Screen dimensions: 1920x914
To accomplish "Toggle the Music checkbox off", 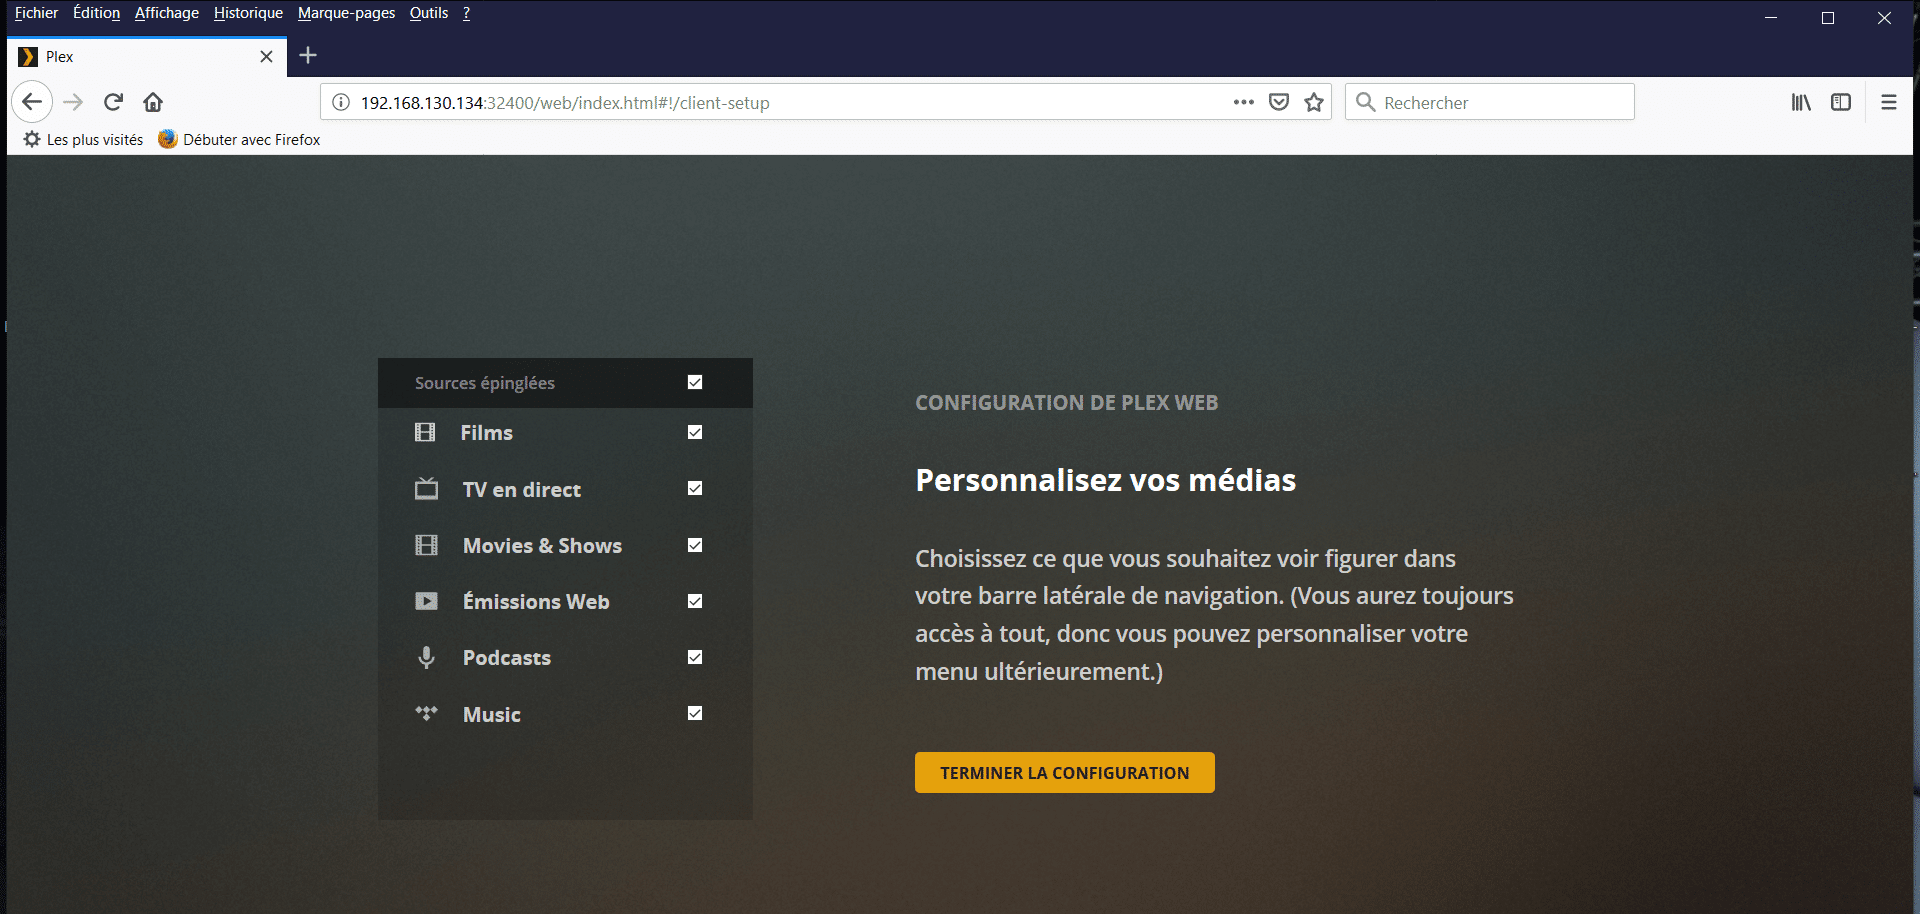I will click(x=694, y=713).
